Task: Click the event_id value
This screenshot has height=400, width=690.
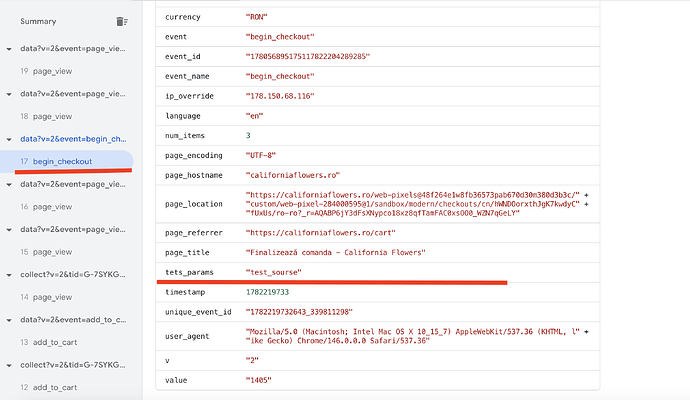Action: (308, 57)
